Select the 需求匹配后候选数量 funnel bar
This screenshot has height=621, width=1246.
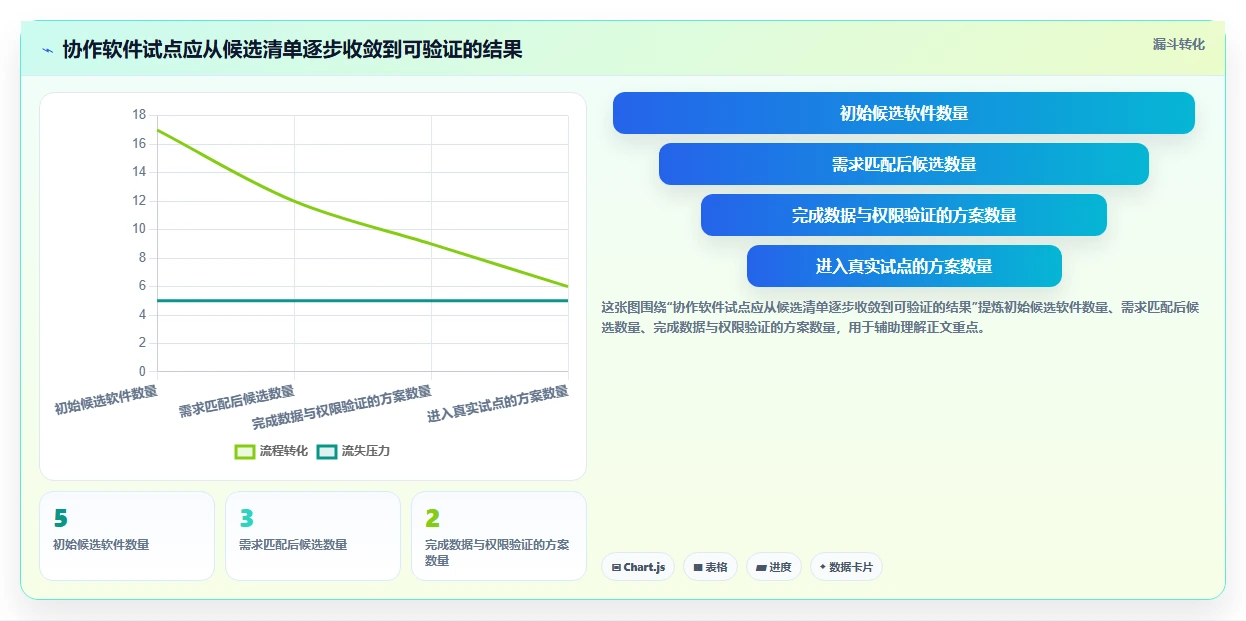pos(904,164)
